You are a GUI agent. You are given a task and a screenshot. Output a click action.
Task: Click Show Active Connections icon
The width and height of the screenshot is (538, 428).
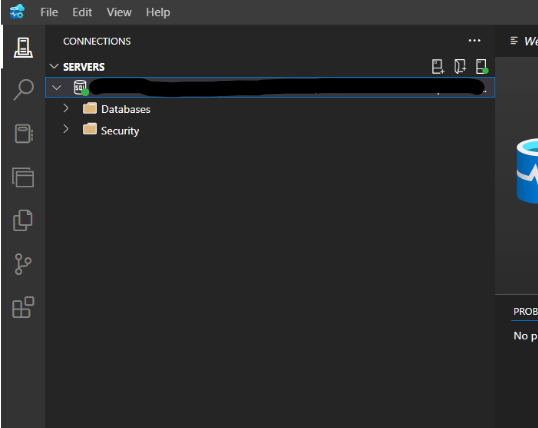[x=482, y=67]
